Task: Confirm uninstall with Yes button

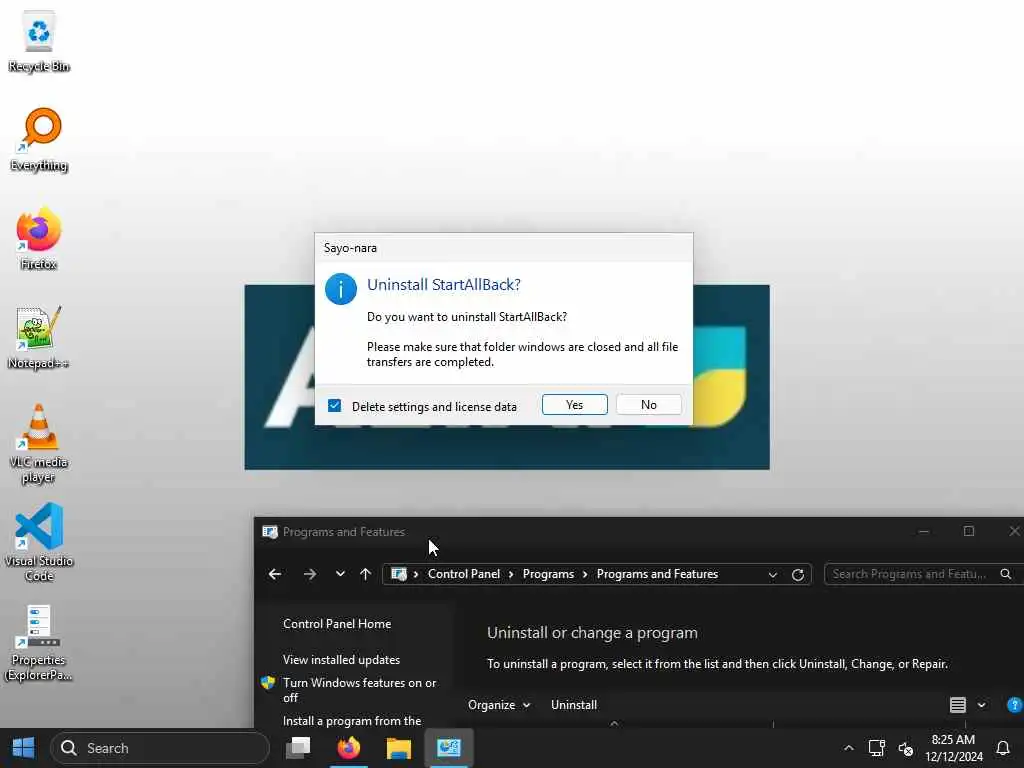Action: 574,405
